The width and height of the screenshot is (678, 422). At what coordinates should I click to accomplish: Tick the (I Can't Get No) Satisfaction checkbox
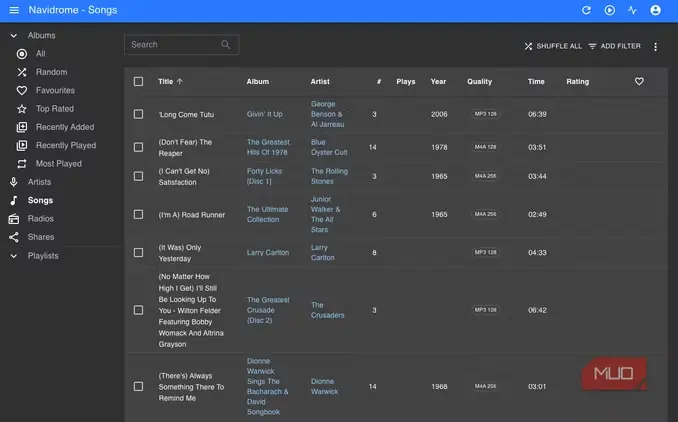point(138,176)
